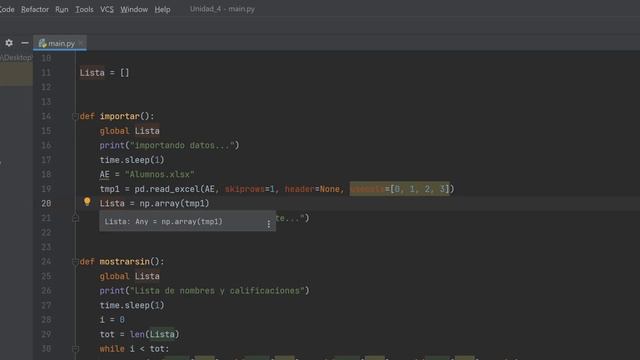This screenshot has width=640, height=360.
Task: Collapse the mostrarsin function fold marker
Action: (x=75, y=262)
